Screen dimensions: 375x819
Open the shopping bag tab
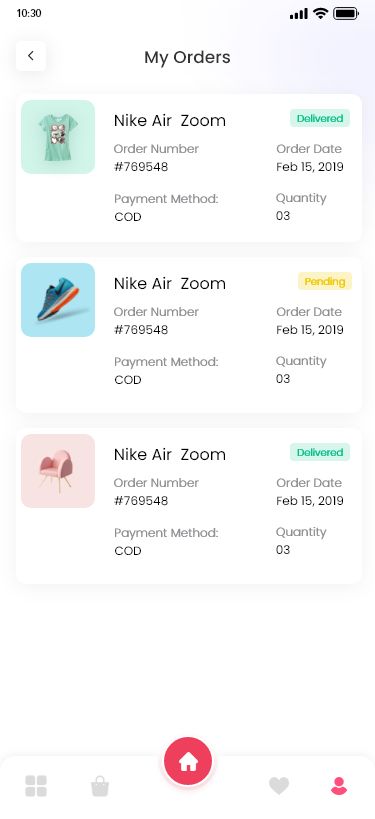(x=100, y=786)
